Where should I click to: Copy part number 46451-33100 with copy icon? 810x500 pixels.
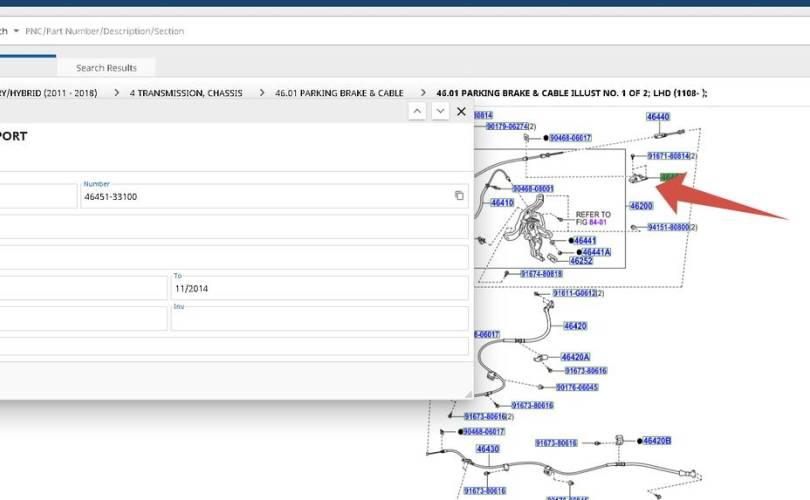pos(459,196)
